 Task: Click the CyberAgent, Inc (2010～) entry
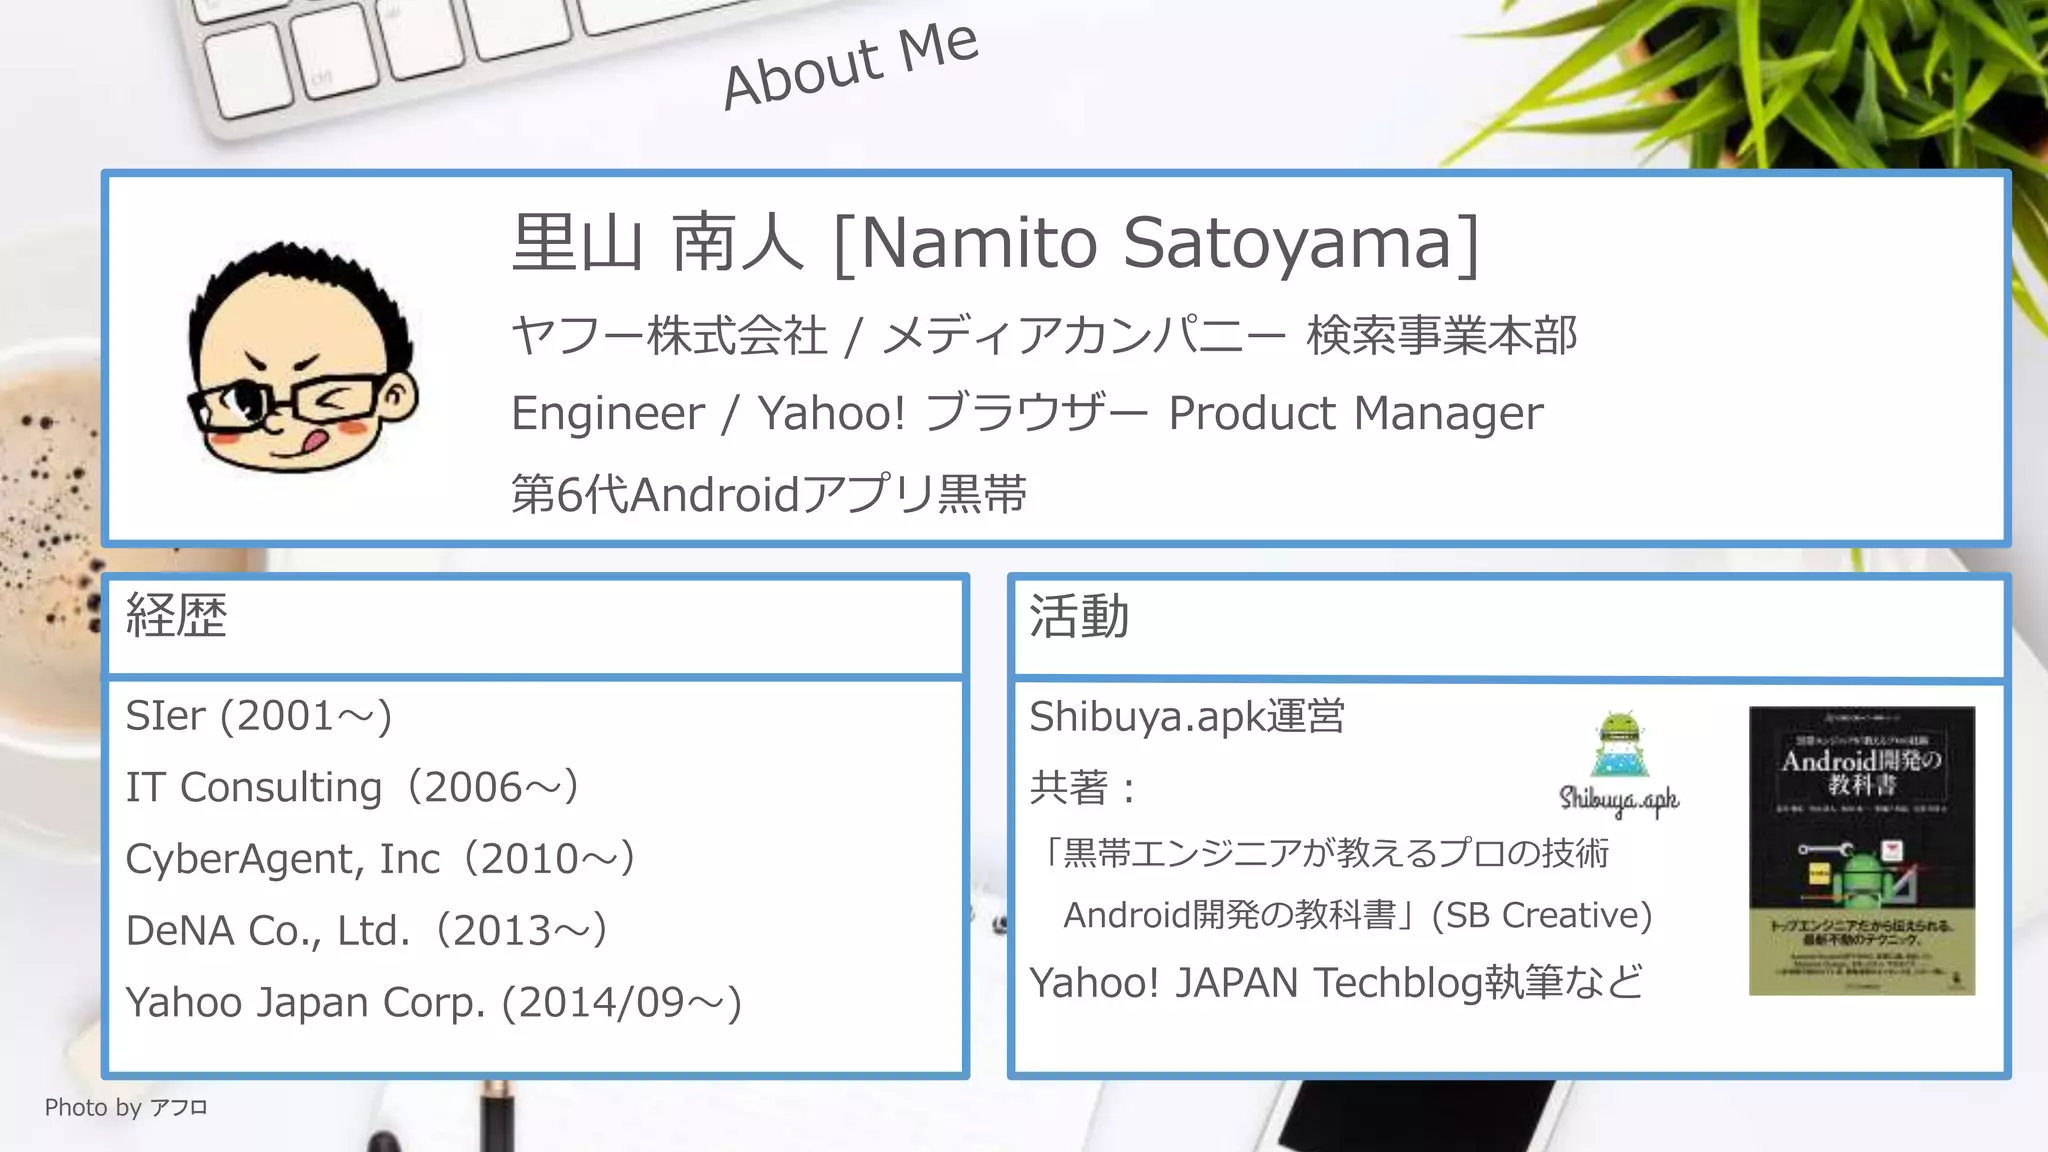pyautogui.click(x=380, y=859)
